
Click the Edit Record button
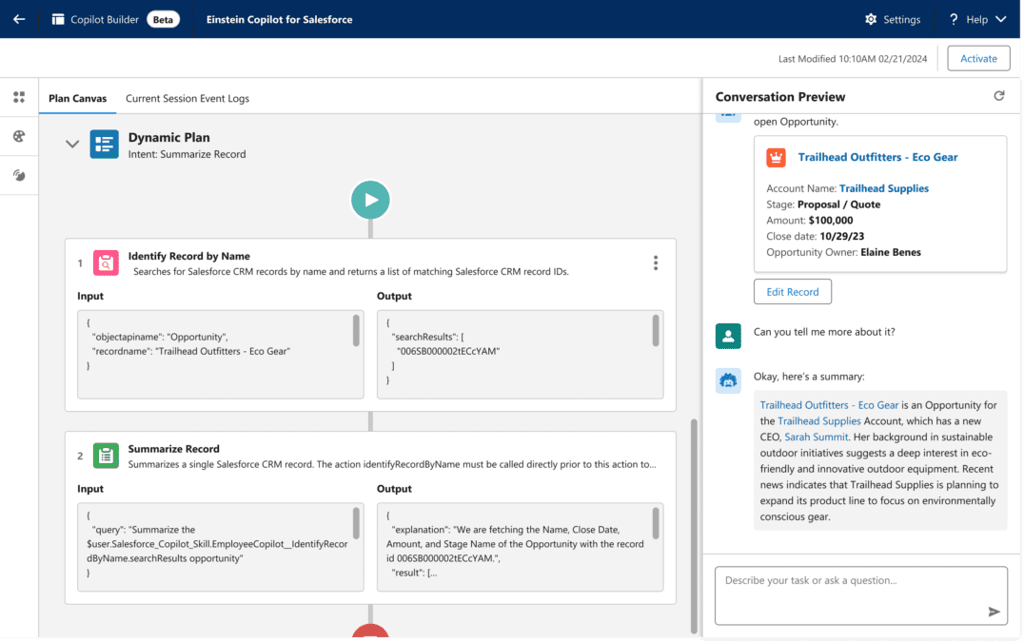tap(792, 291)
